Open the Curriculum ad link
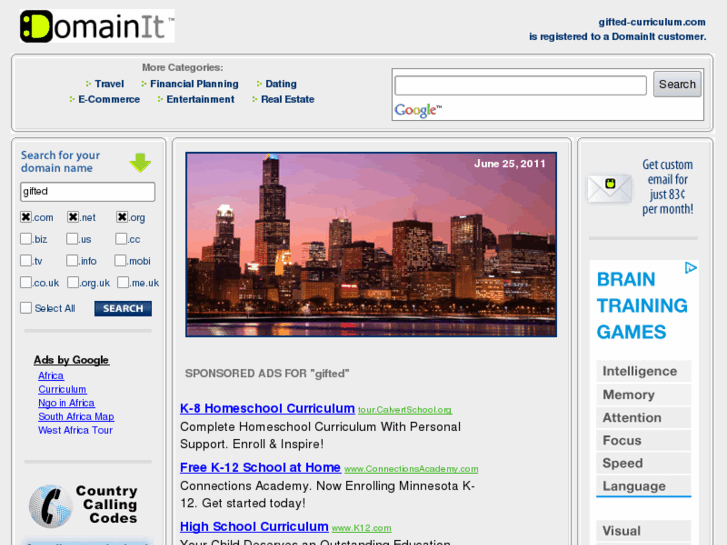 [x=62, y=389]
